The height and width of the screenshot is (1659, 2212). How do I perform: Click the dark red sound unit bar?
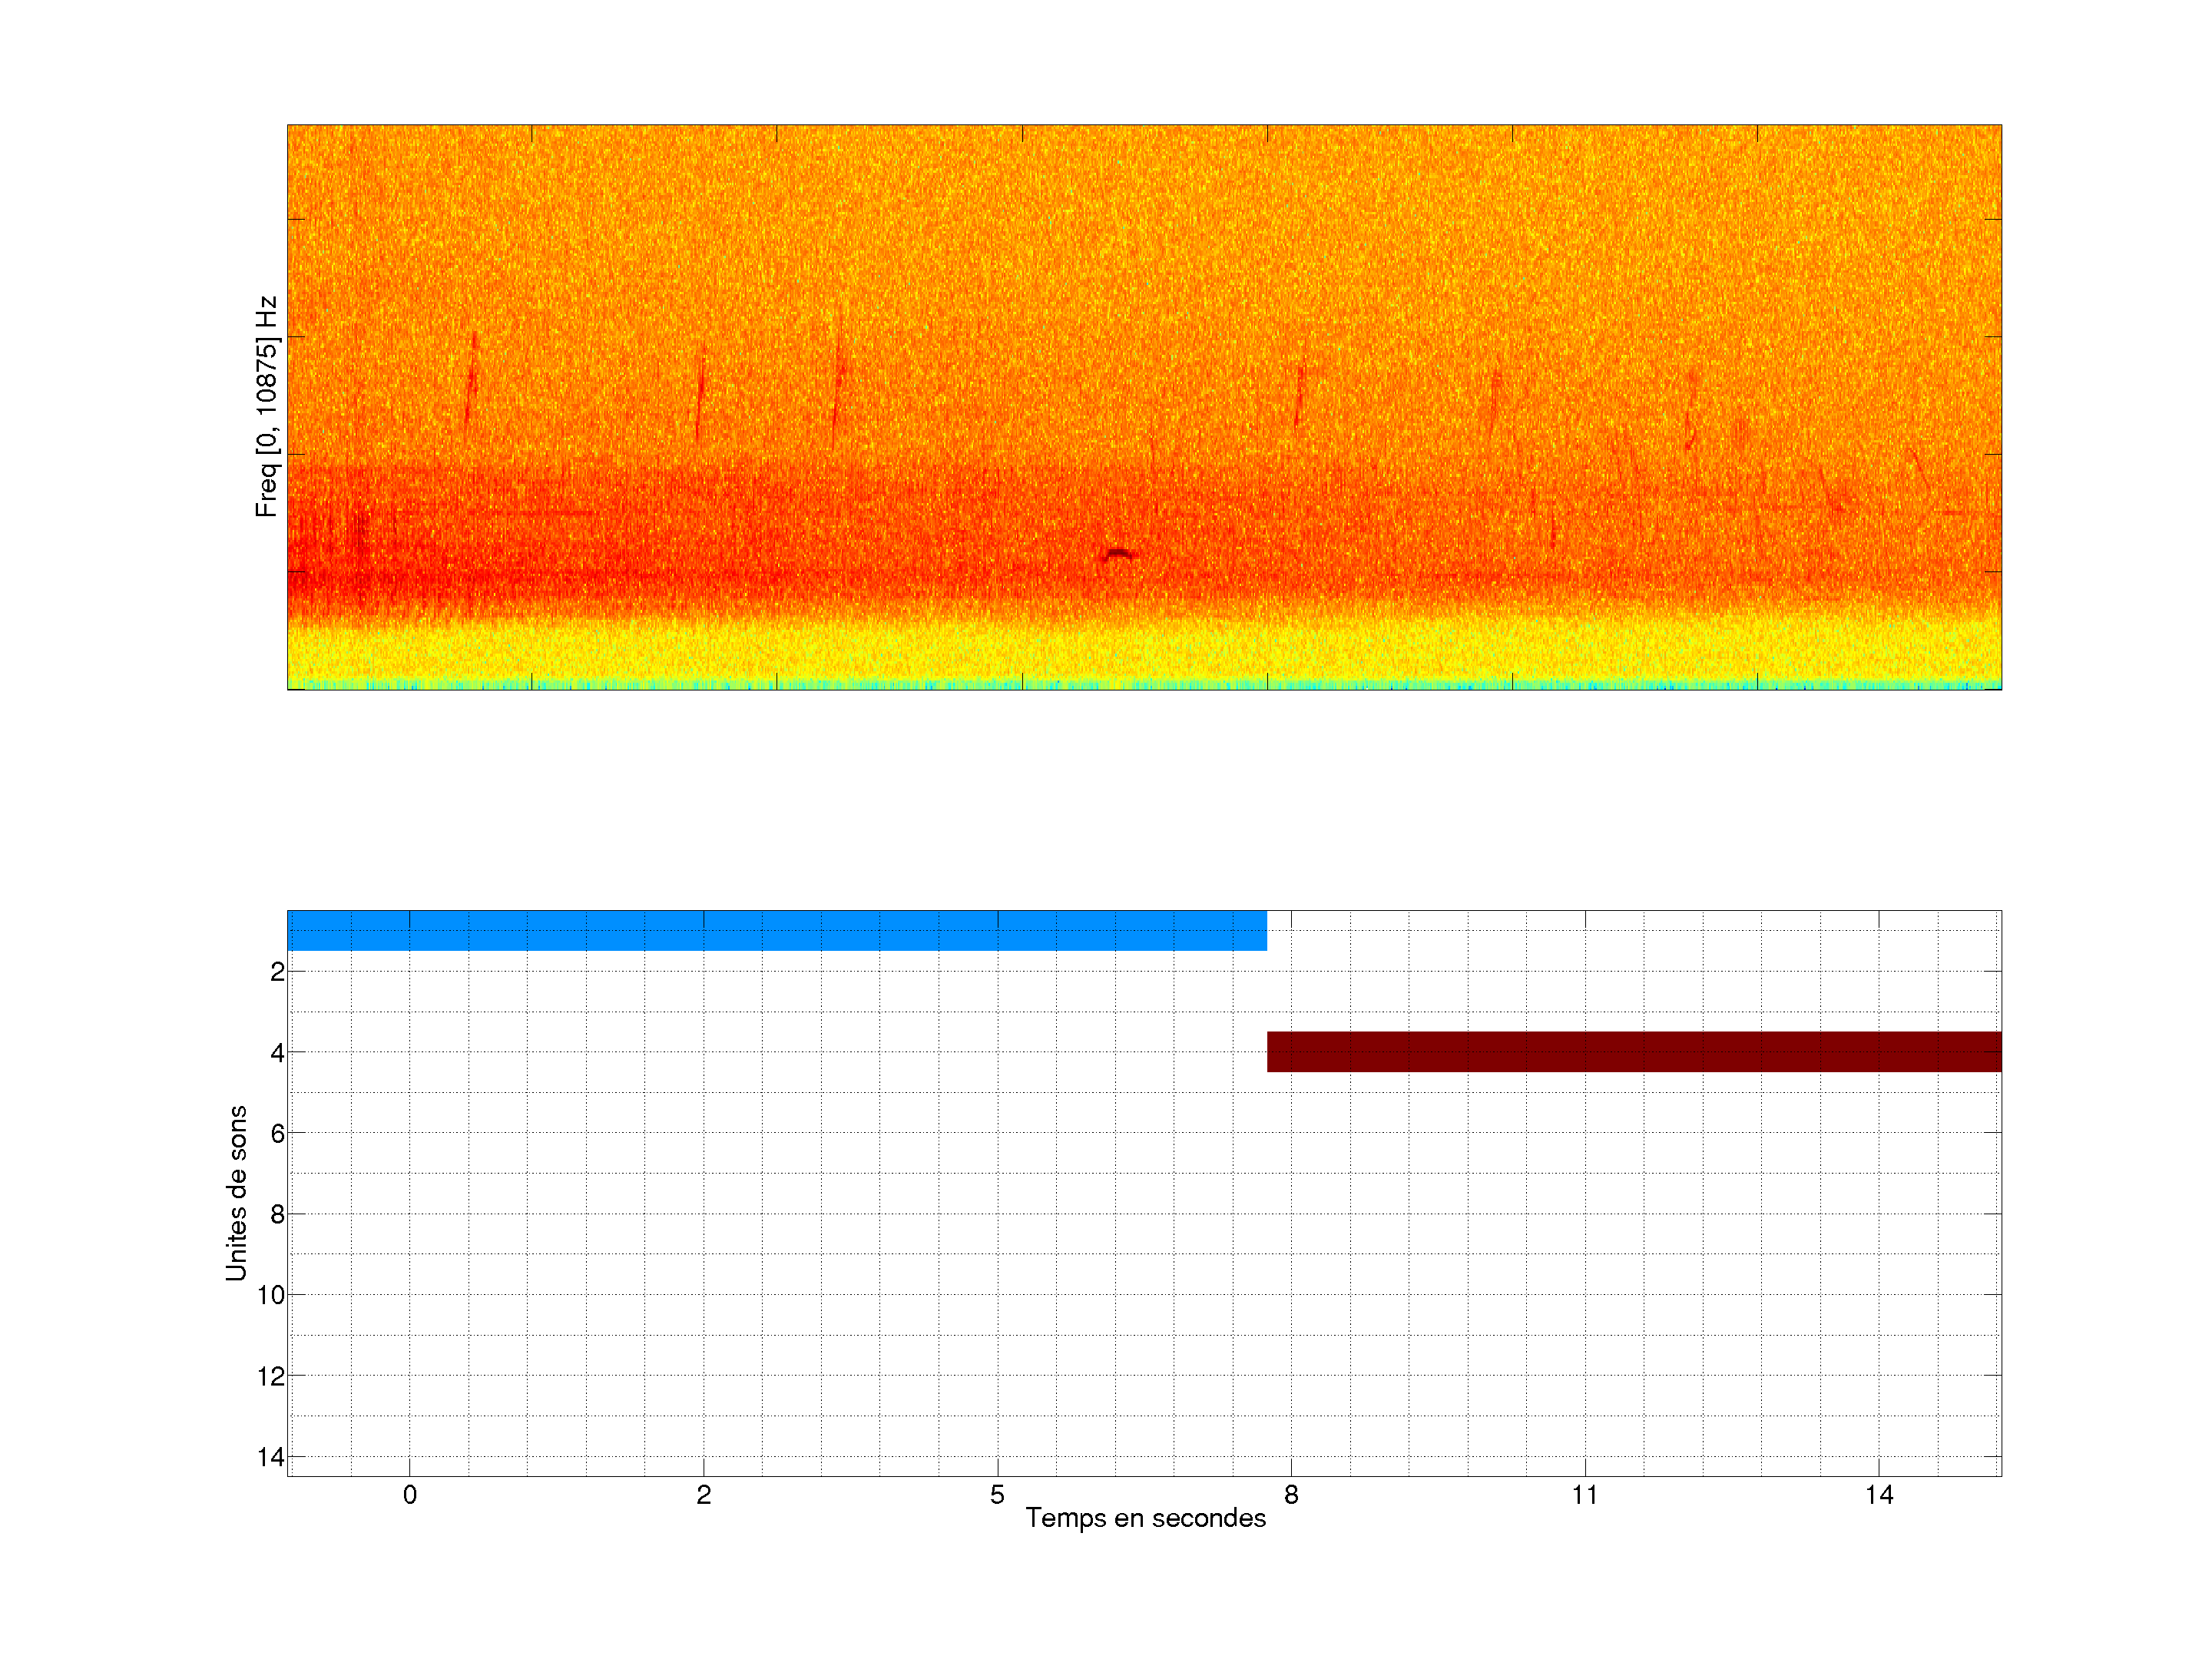[x=1633, y=1051]
